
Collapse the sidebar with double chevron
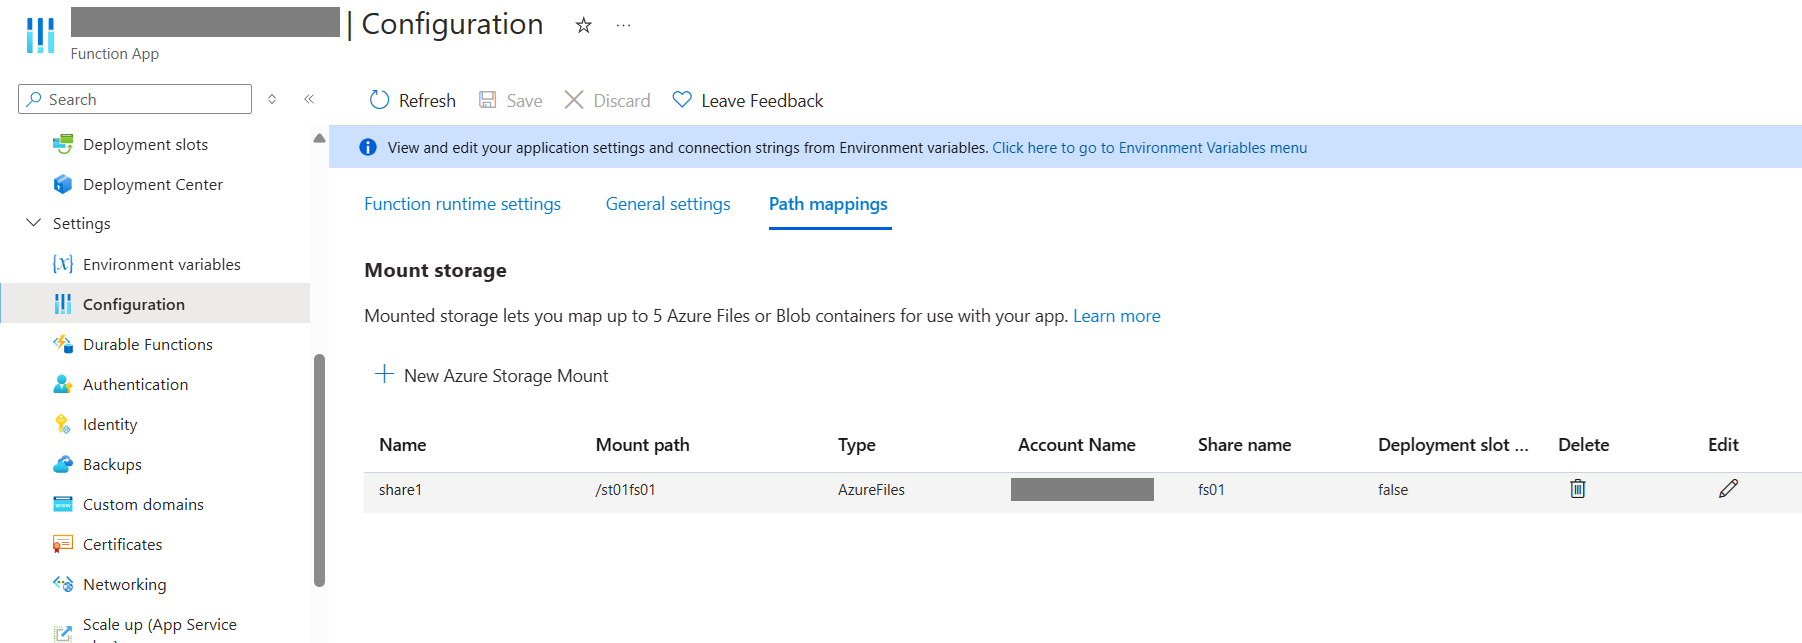coord(309,99)
